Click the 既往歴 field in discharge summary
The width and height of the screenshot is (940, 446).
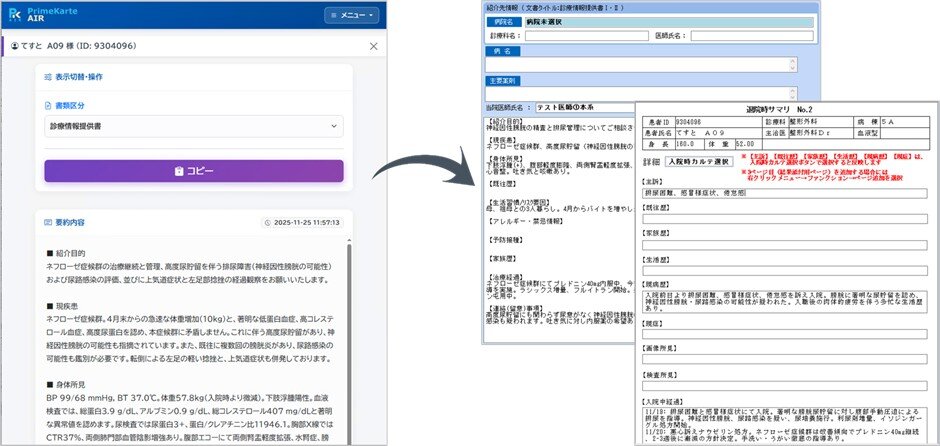click(785, 219)
